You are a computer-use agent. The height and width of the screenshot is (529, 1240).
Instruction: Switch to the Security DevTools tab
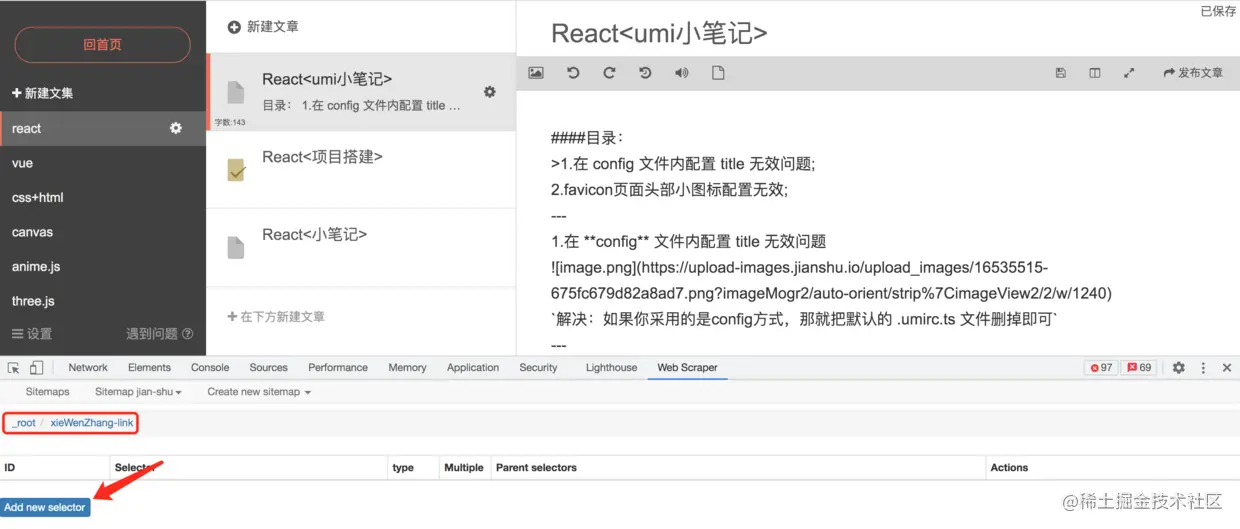[538, 367]
